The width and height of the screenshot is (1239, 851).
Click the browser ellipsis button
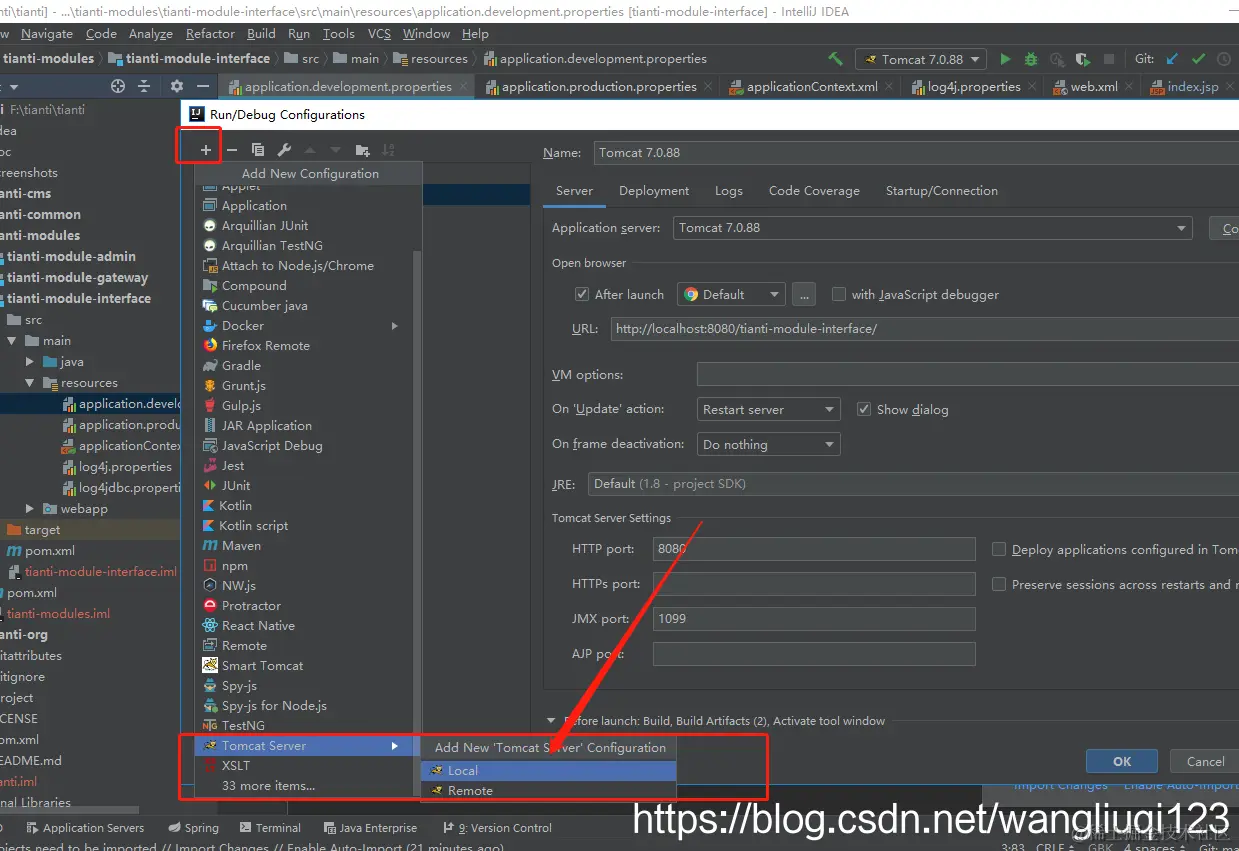point(804,294)
